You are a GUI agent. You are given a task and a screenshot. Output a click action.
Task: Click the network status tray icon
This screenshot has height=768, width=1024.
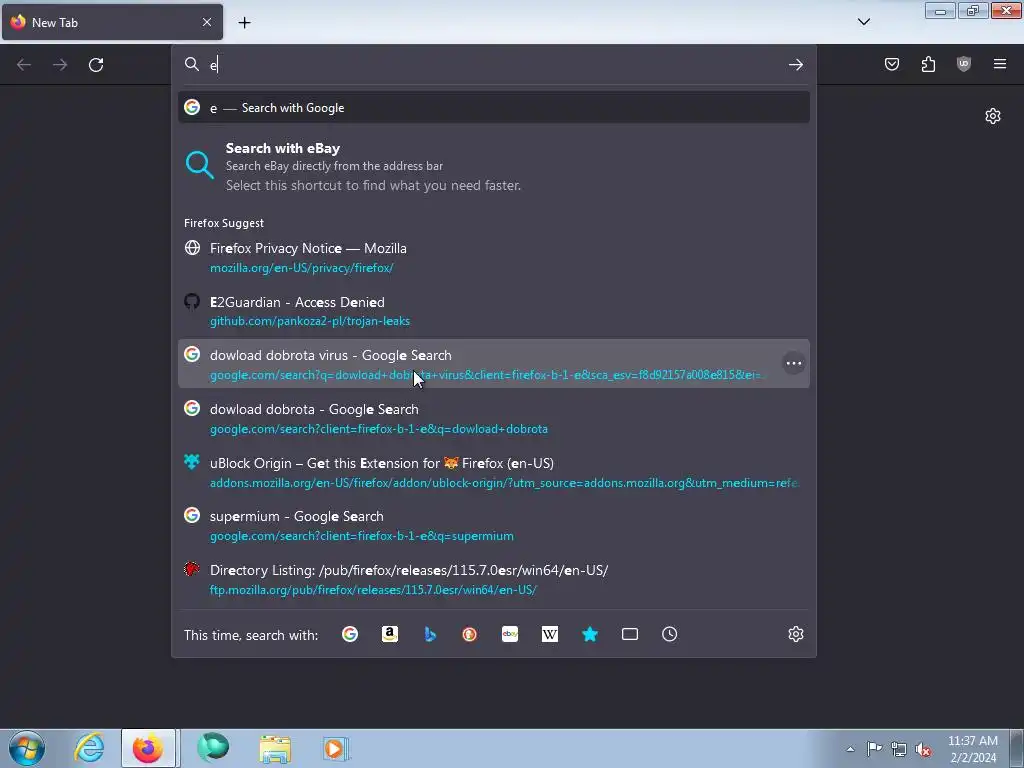tap(899, 750)
